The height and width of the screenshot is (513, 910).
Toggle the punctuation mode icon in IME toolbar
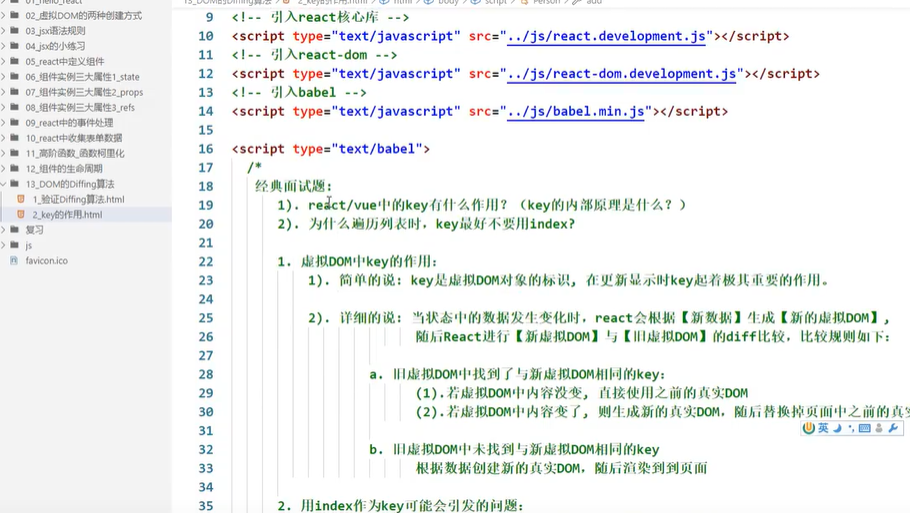click(851, 428)
